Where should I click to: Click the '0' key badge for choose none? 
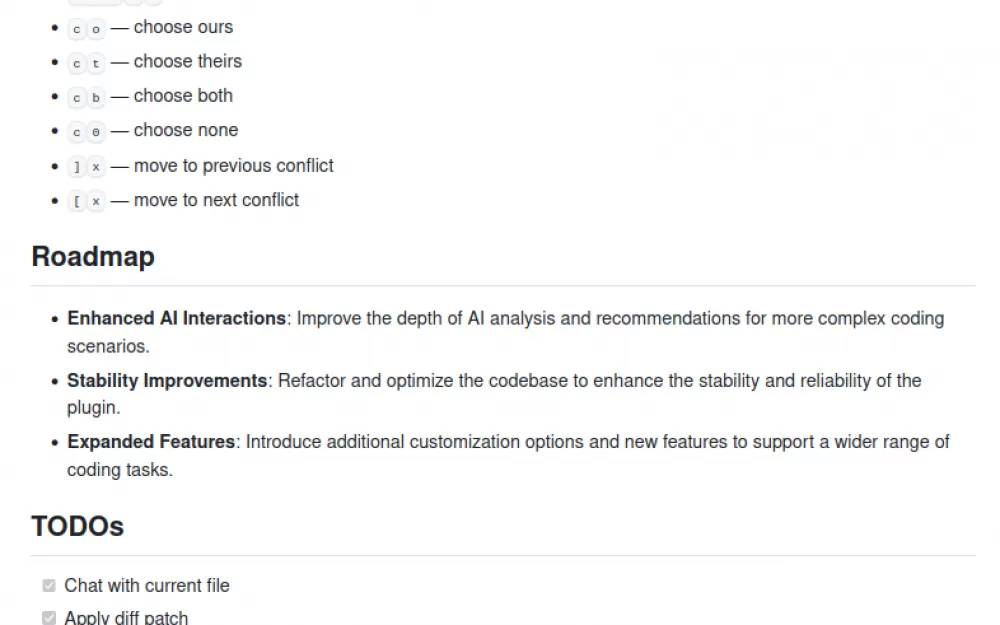96,132
